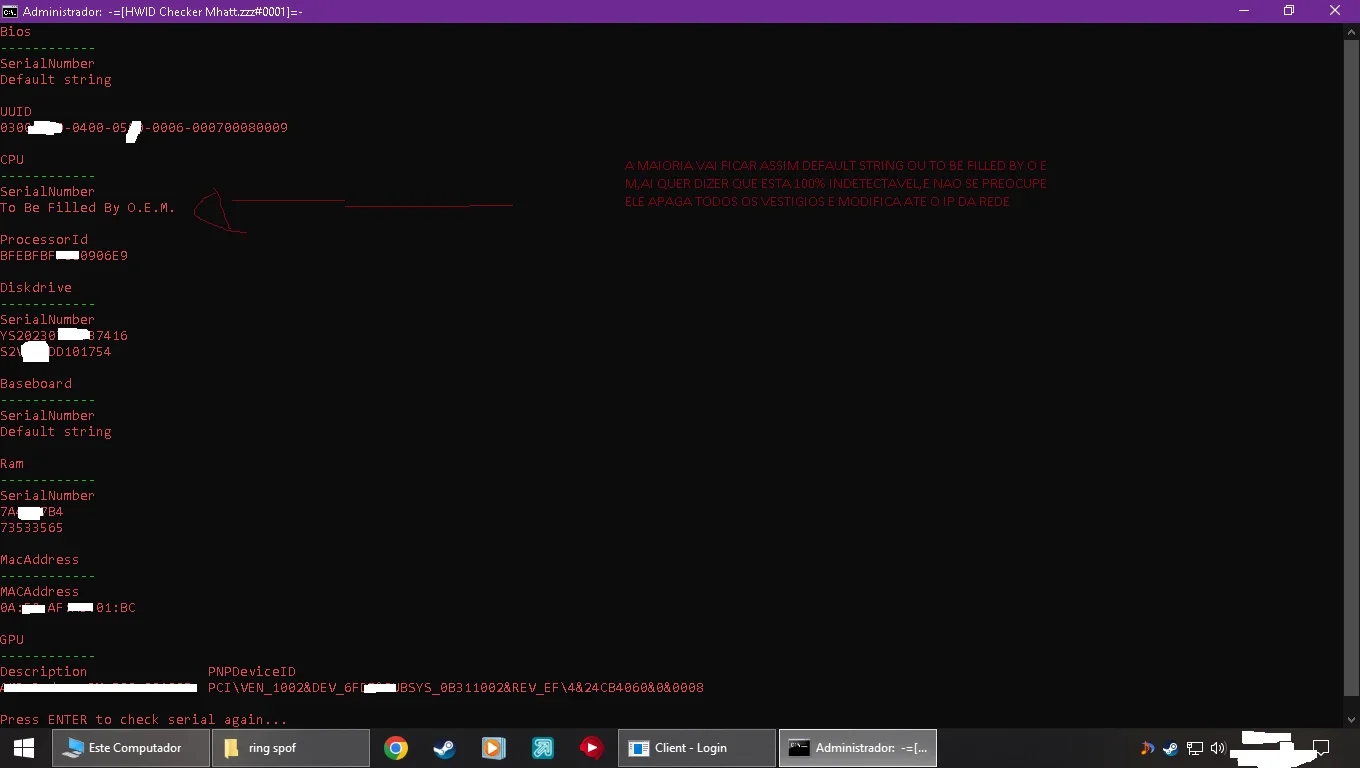Click the 'Baseboard' heading
The image size is (1360, 768).
[36, 384]
